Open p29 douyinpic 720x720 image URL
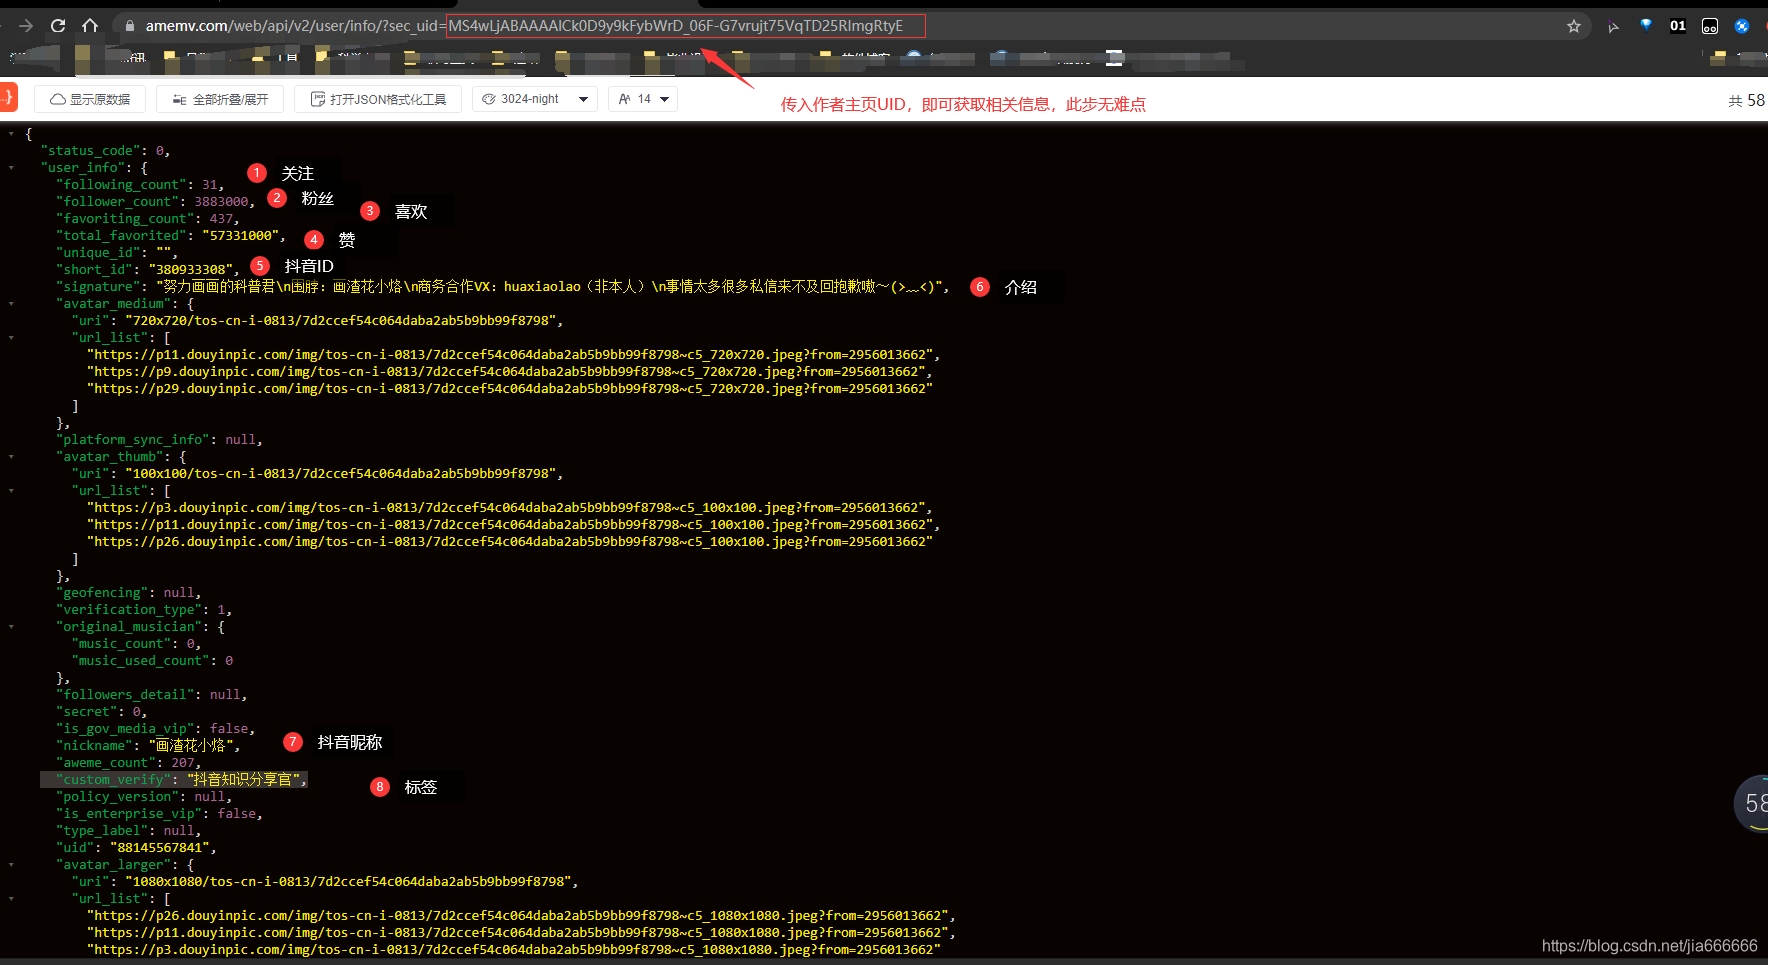Image resolution: width=1768 pixels, height=965 pixels. (510, 389)
